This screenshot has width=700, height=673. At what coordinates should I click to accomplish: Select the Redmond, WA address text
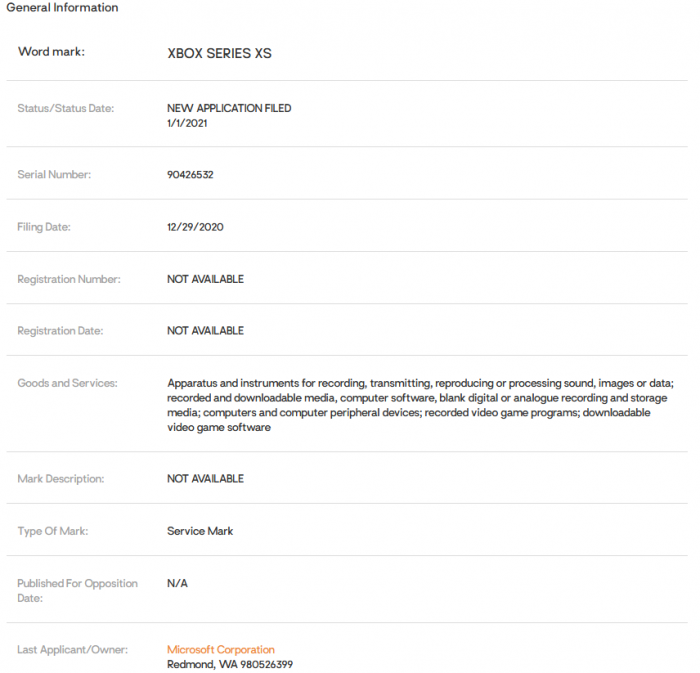click(x=230, y=665)
